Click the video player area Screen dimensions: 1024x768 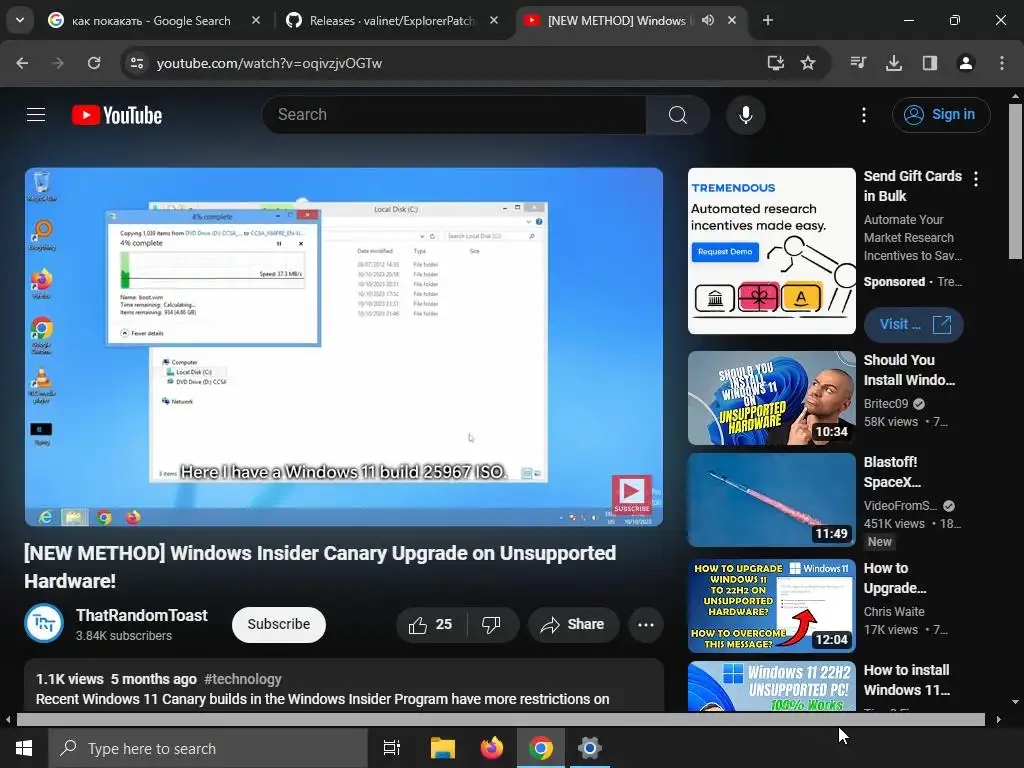point(344,347)
